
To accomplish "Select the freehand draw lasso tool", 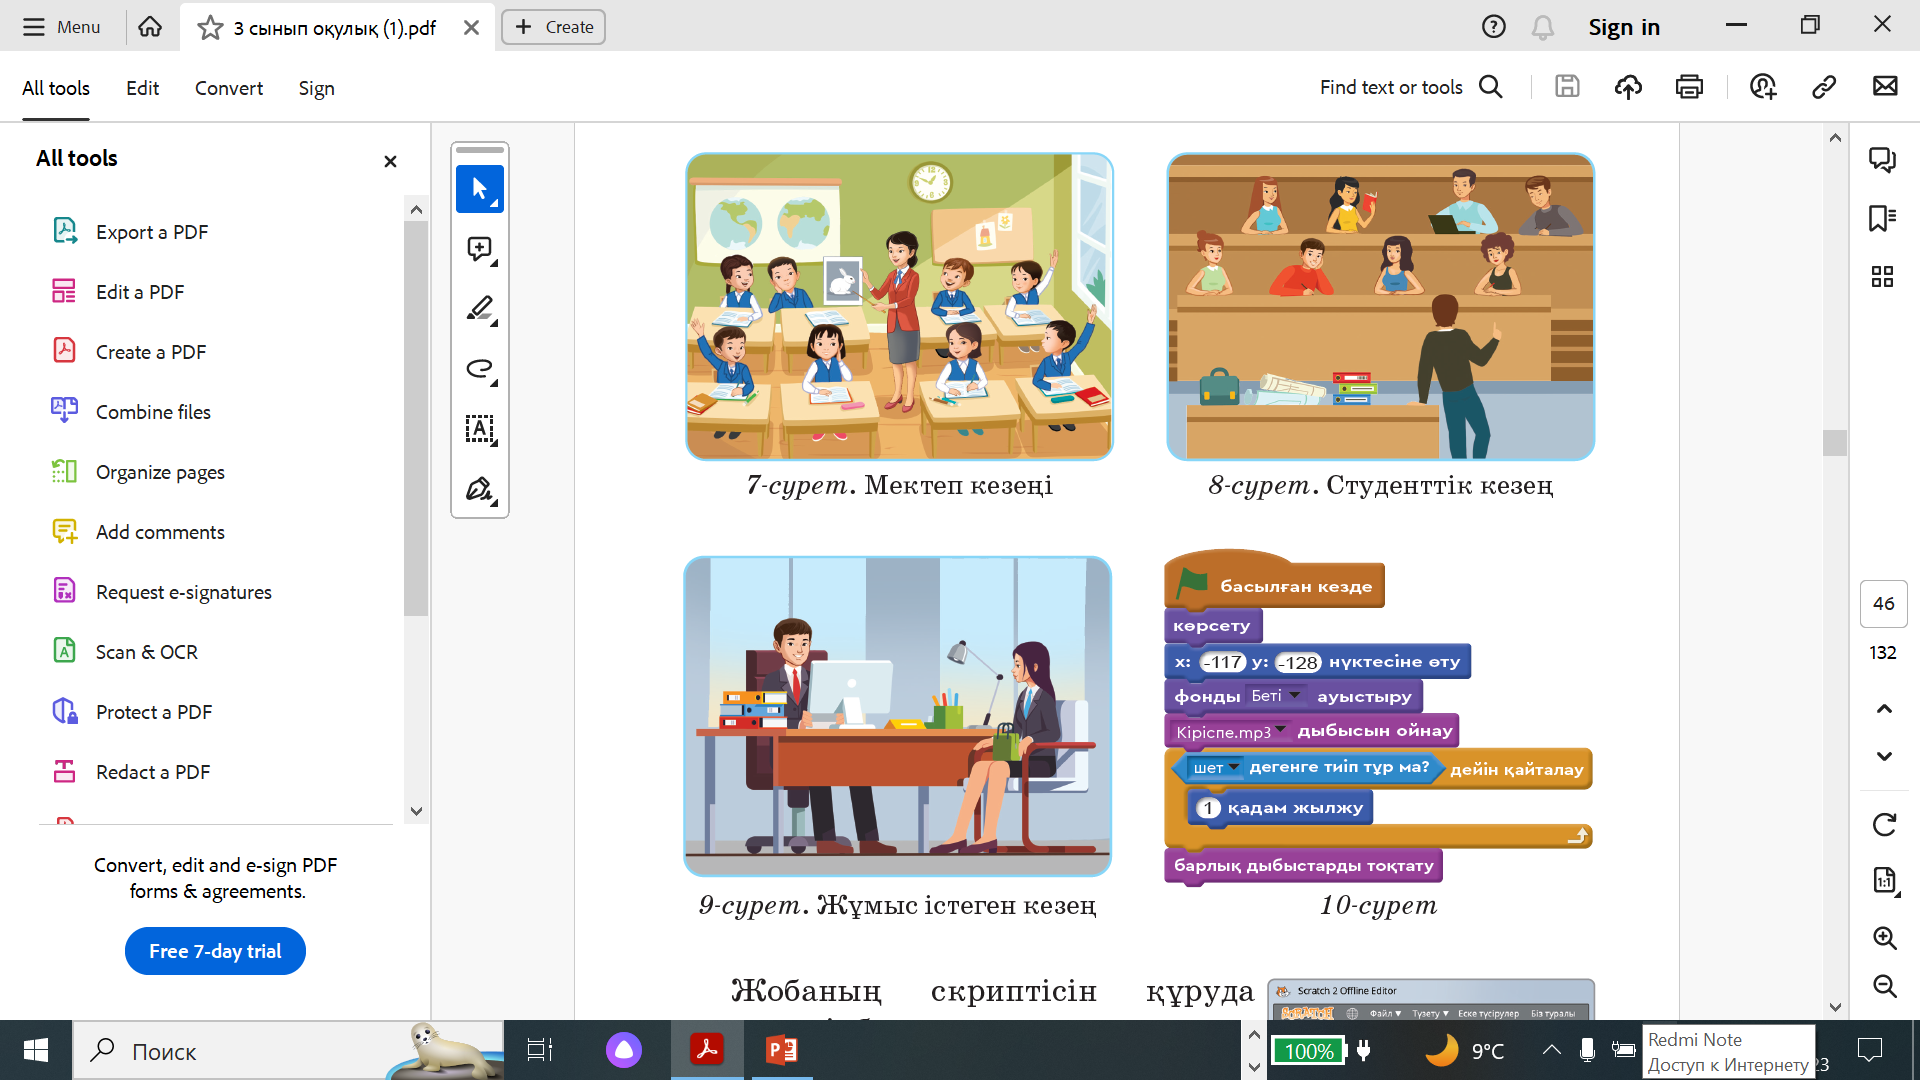I will [480, 369].
